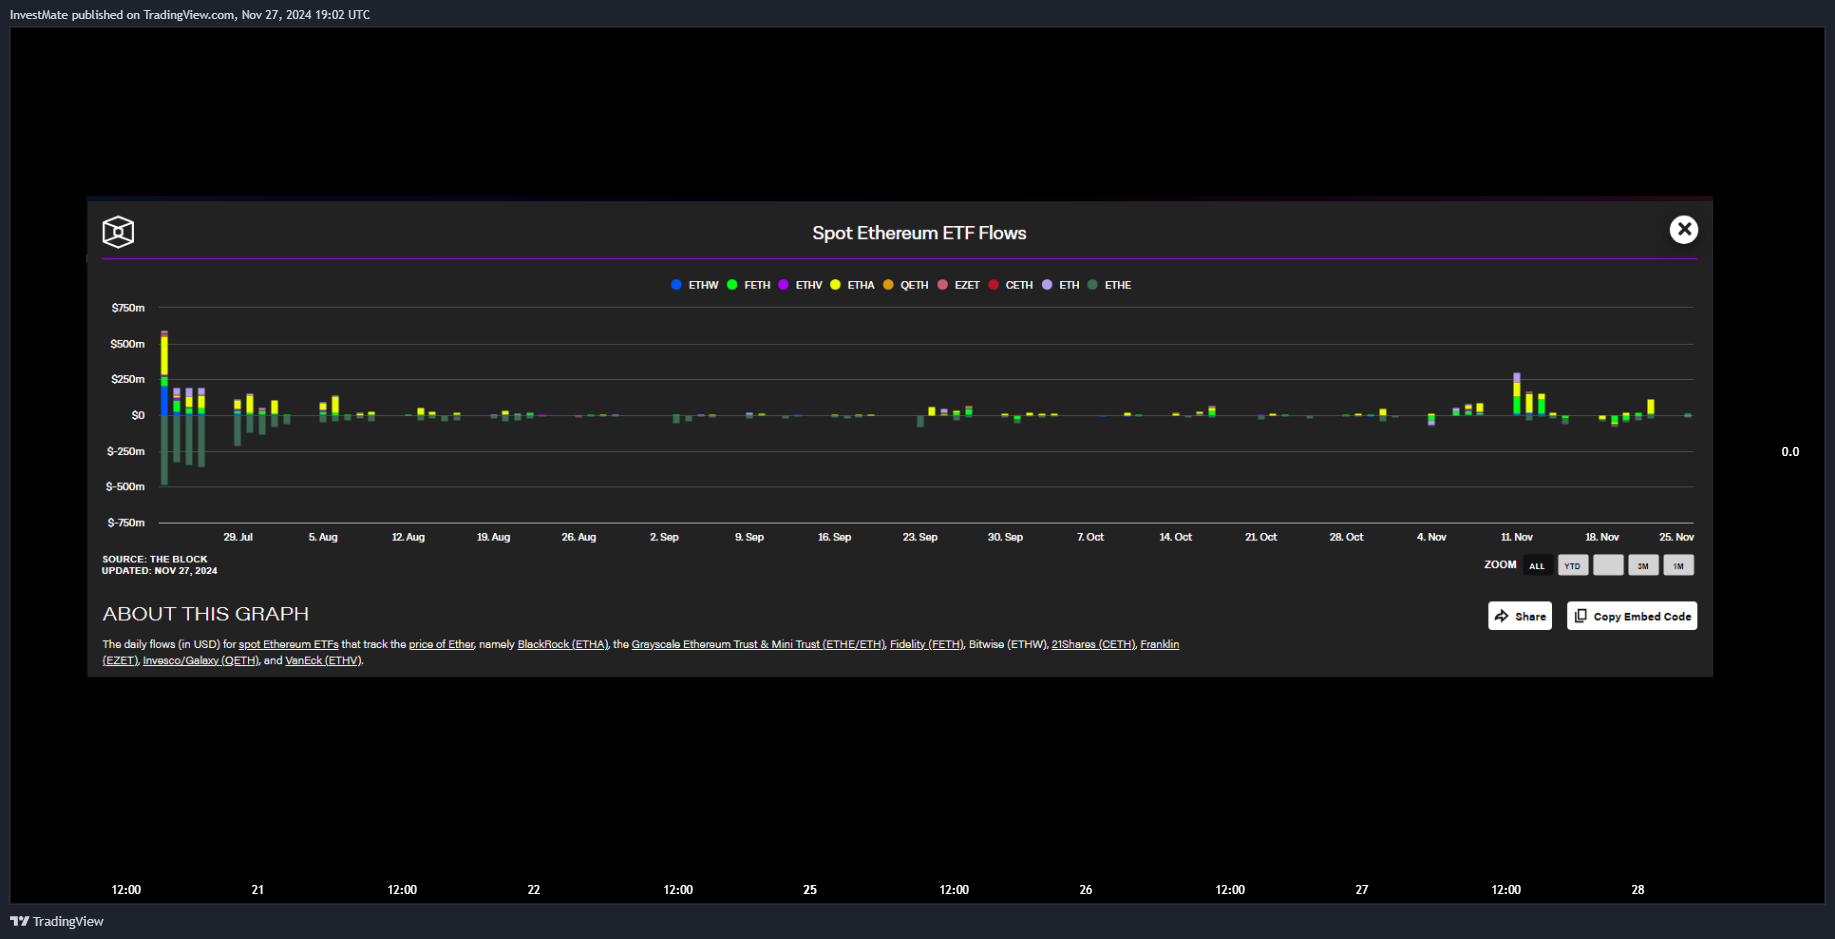1835x939 pixels.
Task: Toggle FETH series in the legend
Action: click(749, 285)
